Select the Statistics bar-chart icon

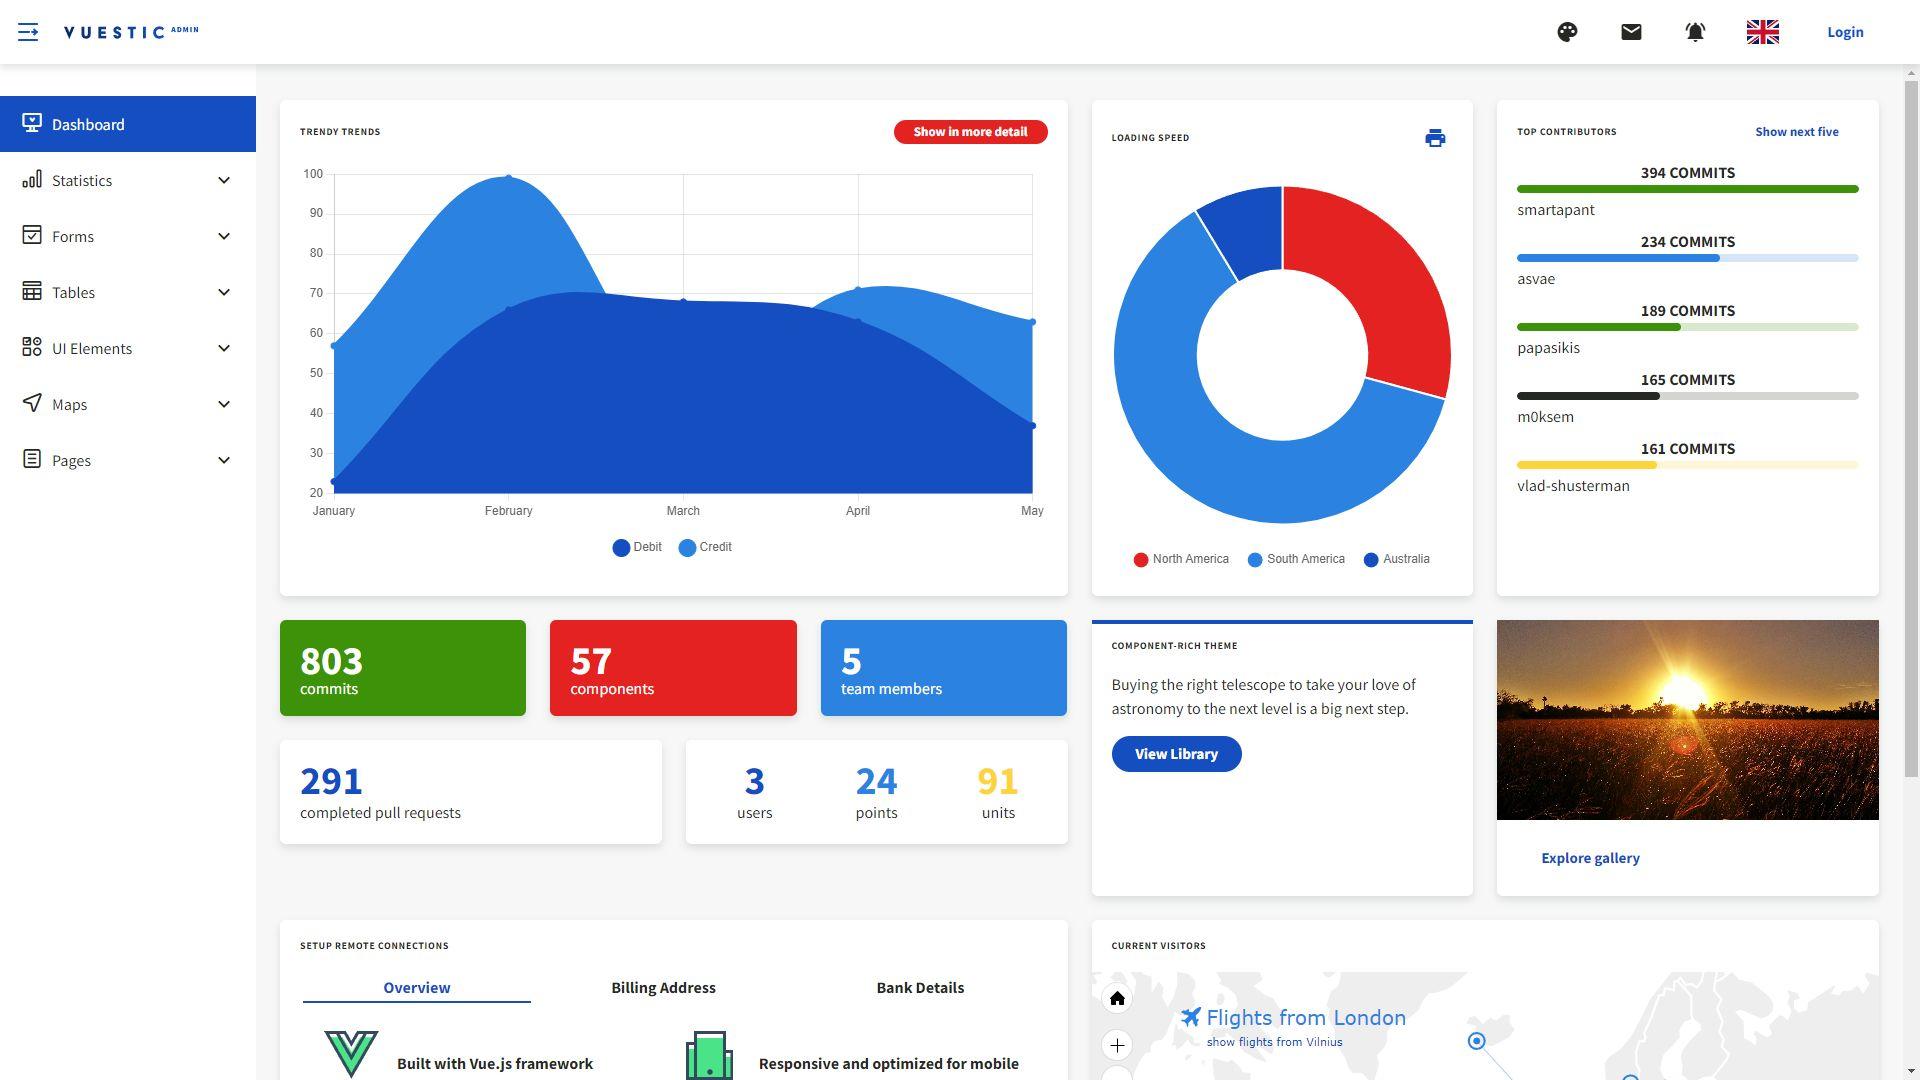(x=32, y=180)
